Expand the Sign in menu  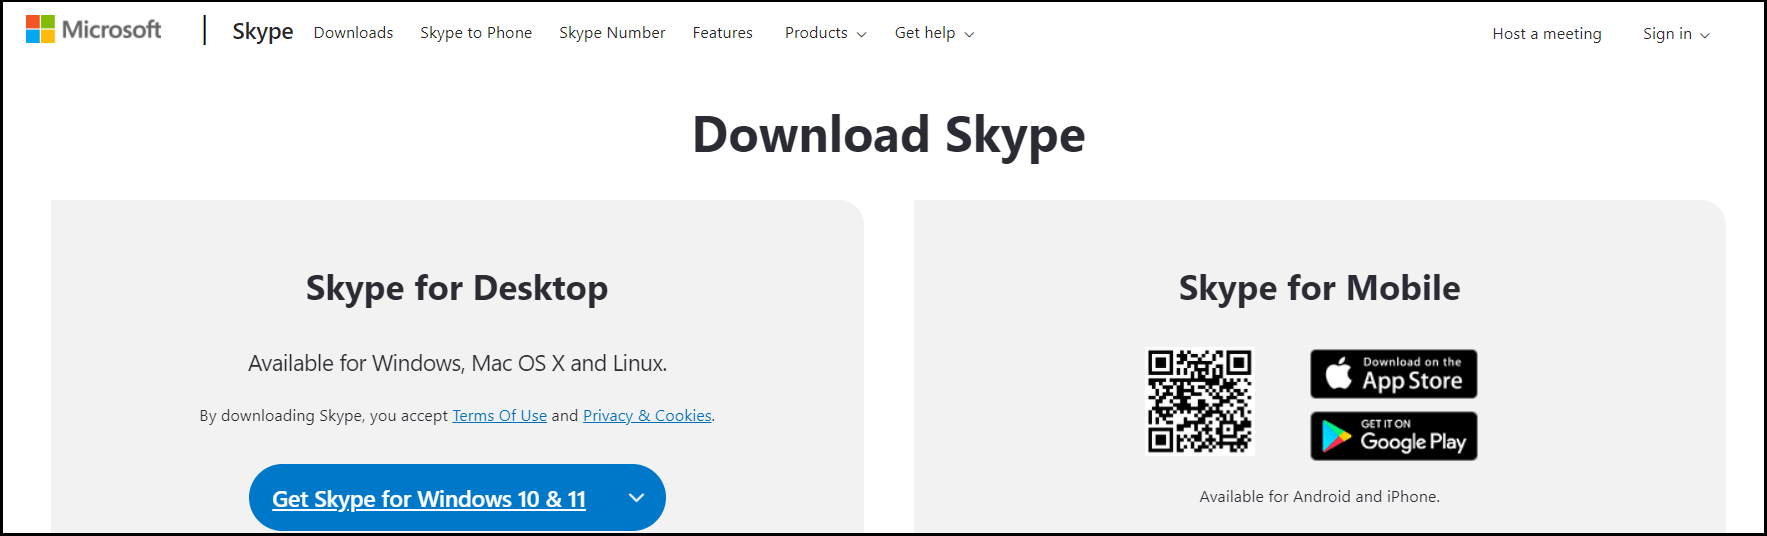(1676, 34)
